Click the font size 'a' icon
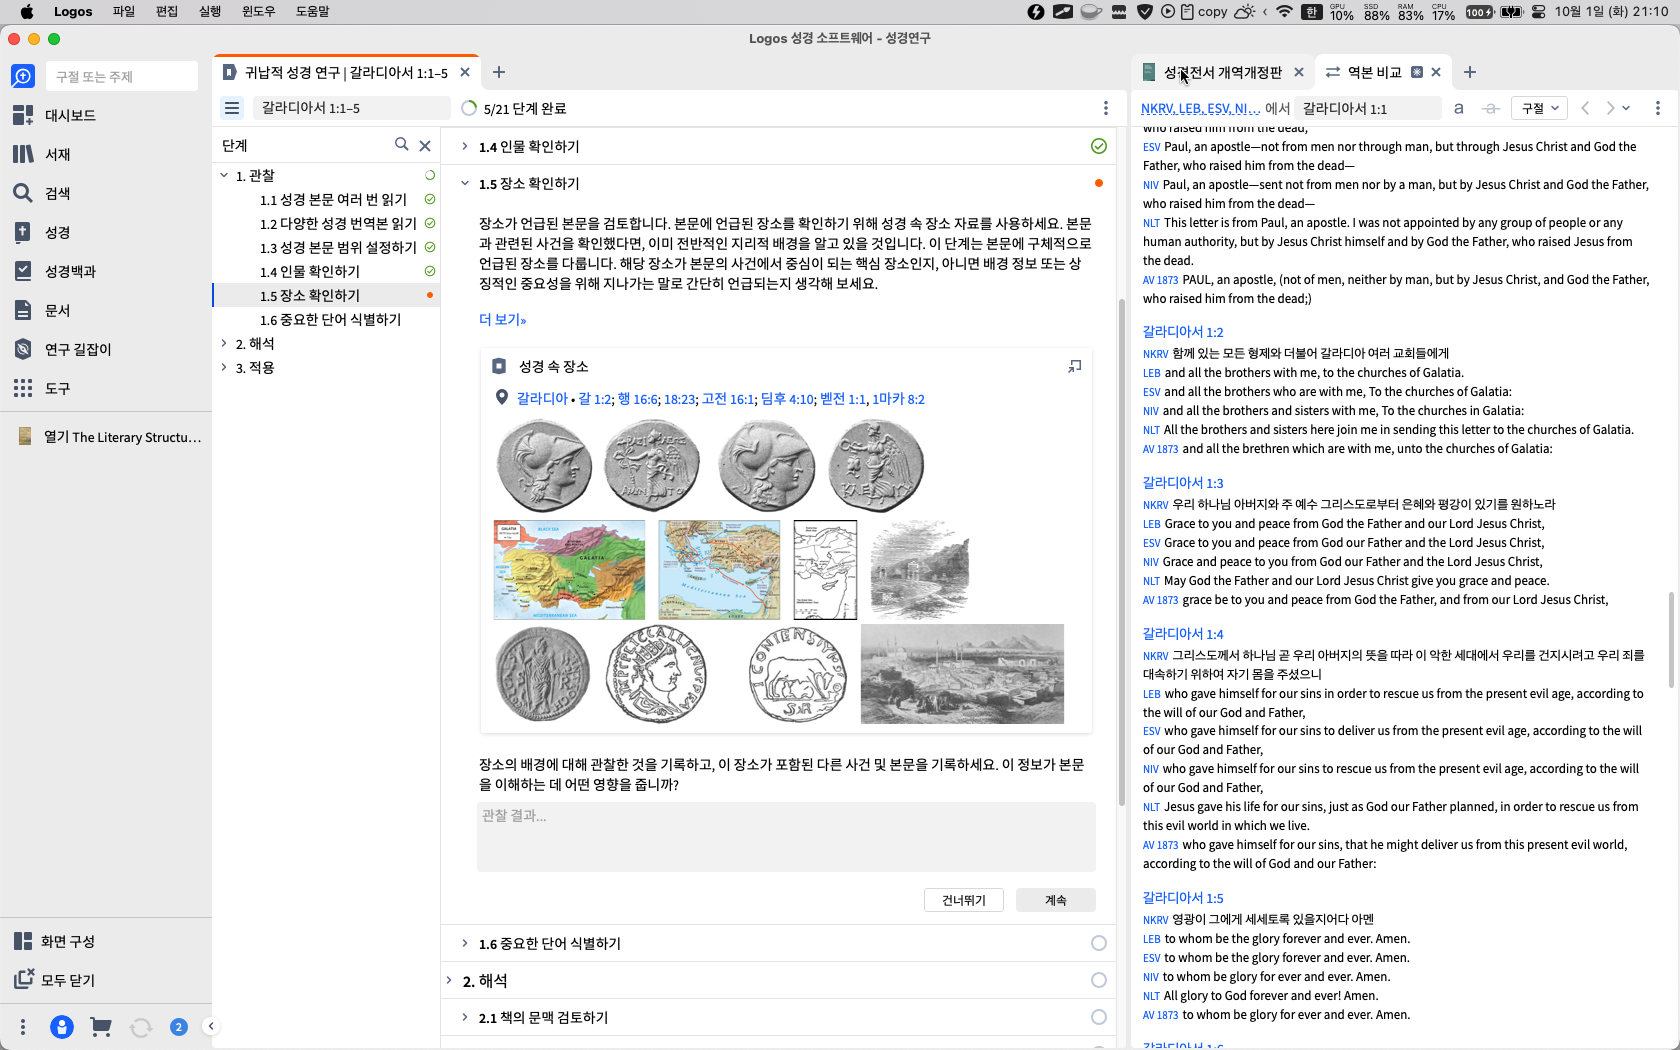This screenshot has width=1680, height=1050. tap(1459, 108)
